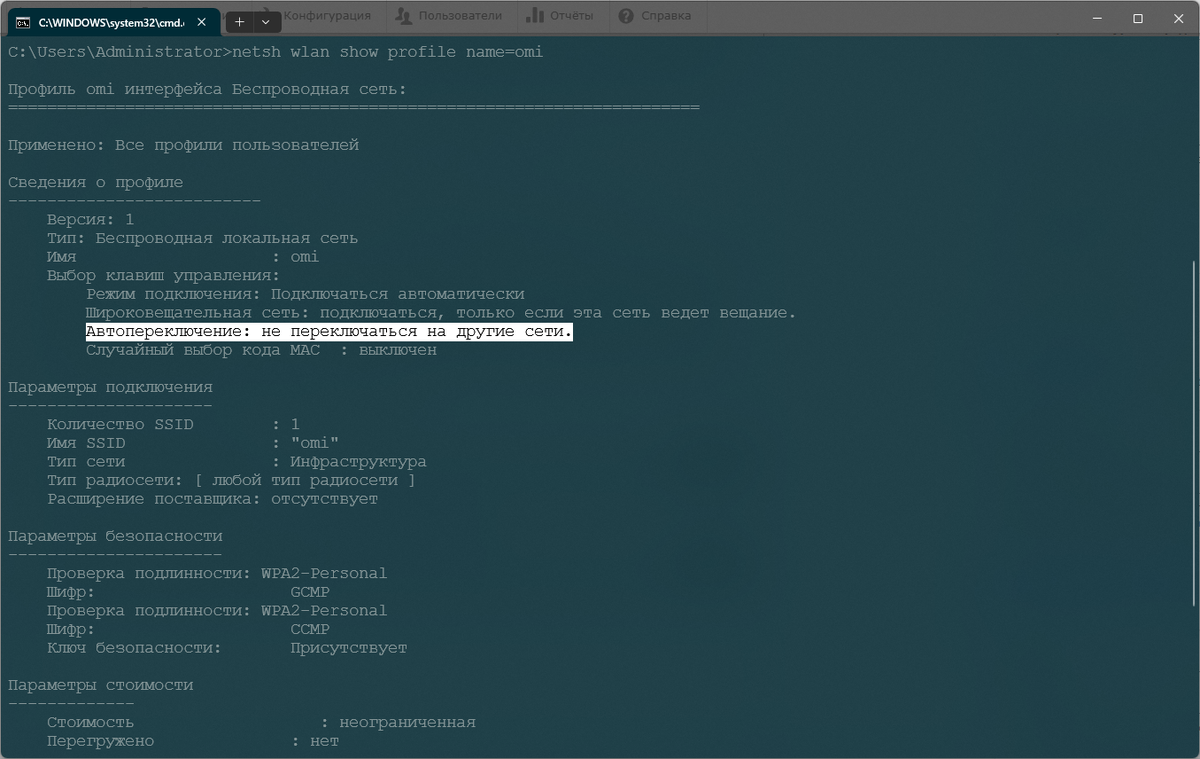This screenshot has height=759, width=1200.
Task: Click the 'Применено: Все профили пользователей' line
Action: pos(183,145)
